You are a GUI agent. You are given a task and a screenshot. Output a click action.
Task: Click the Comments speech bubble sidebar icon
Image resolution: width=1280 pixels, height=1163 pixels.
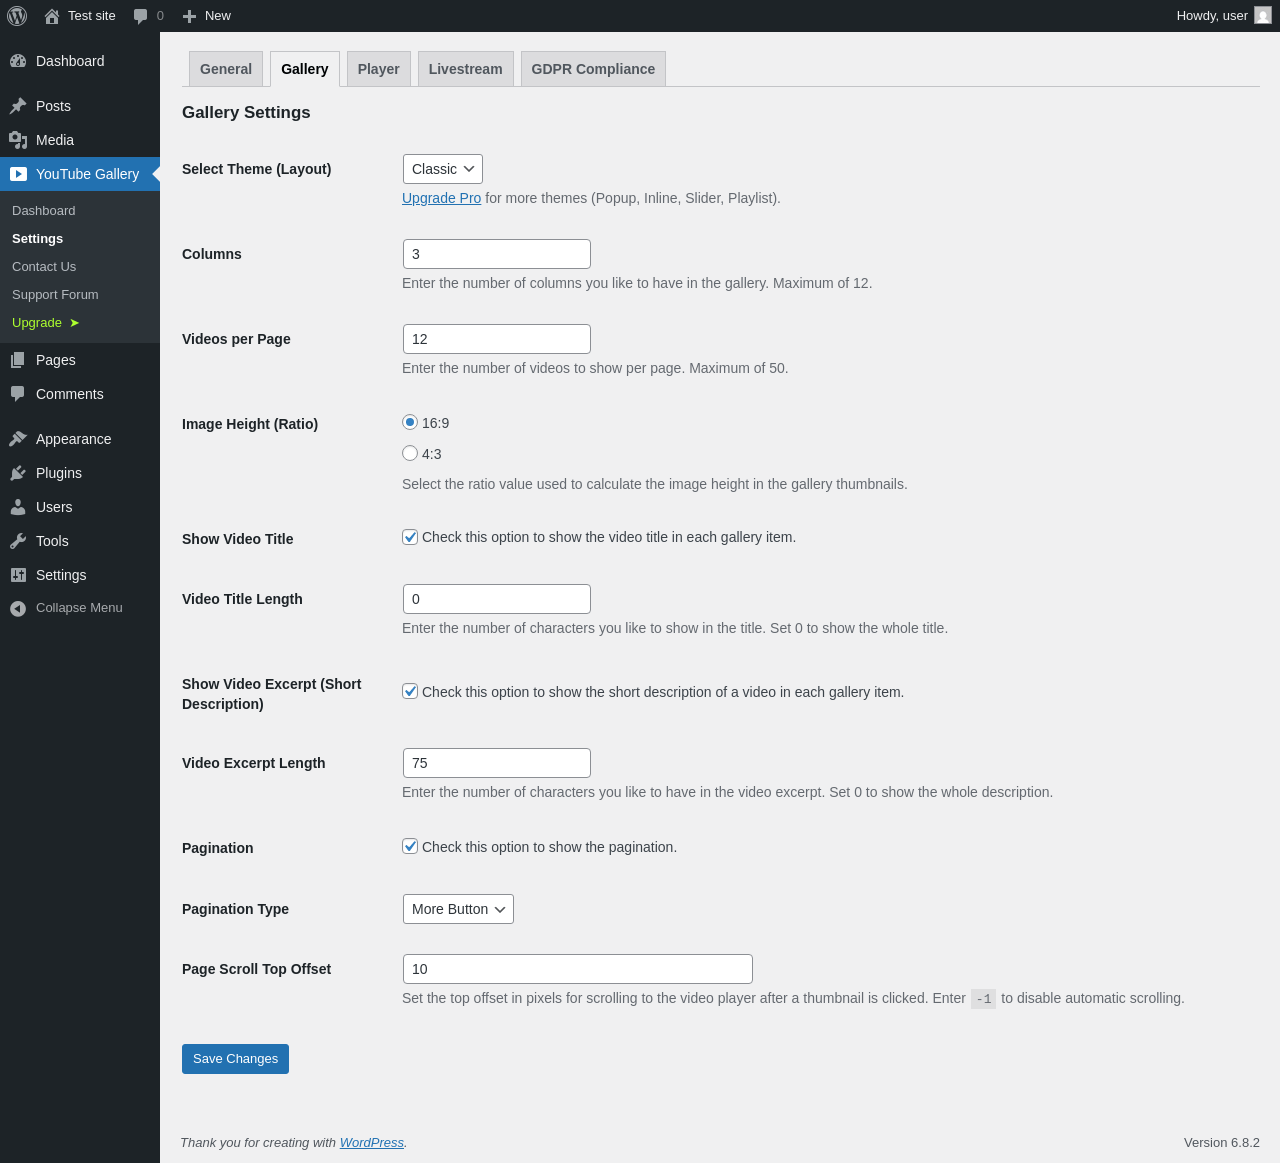[18, 394]
